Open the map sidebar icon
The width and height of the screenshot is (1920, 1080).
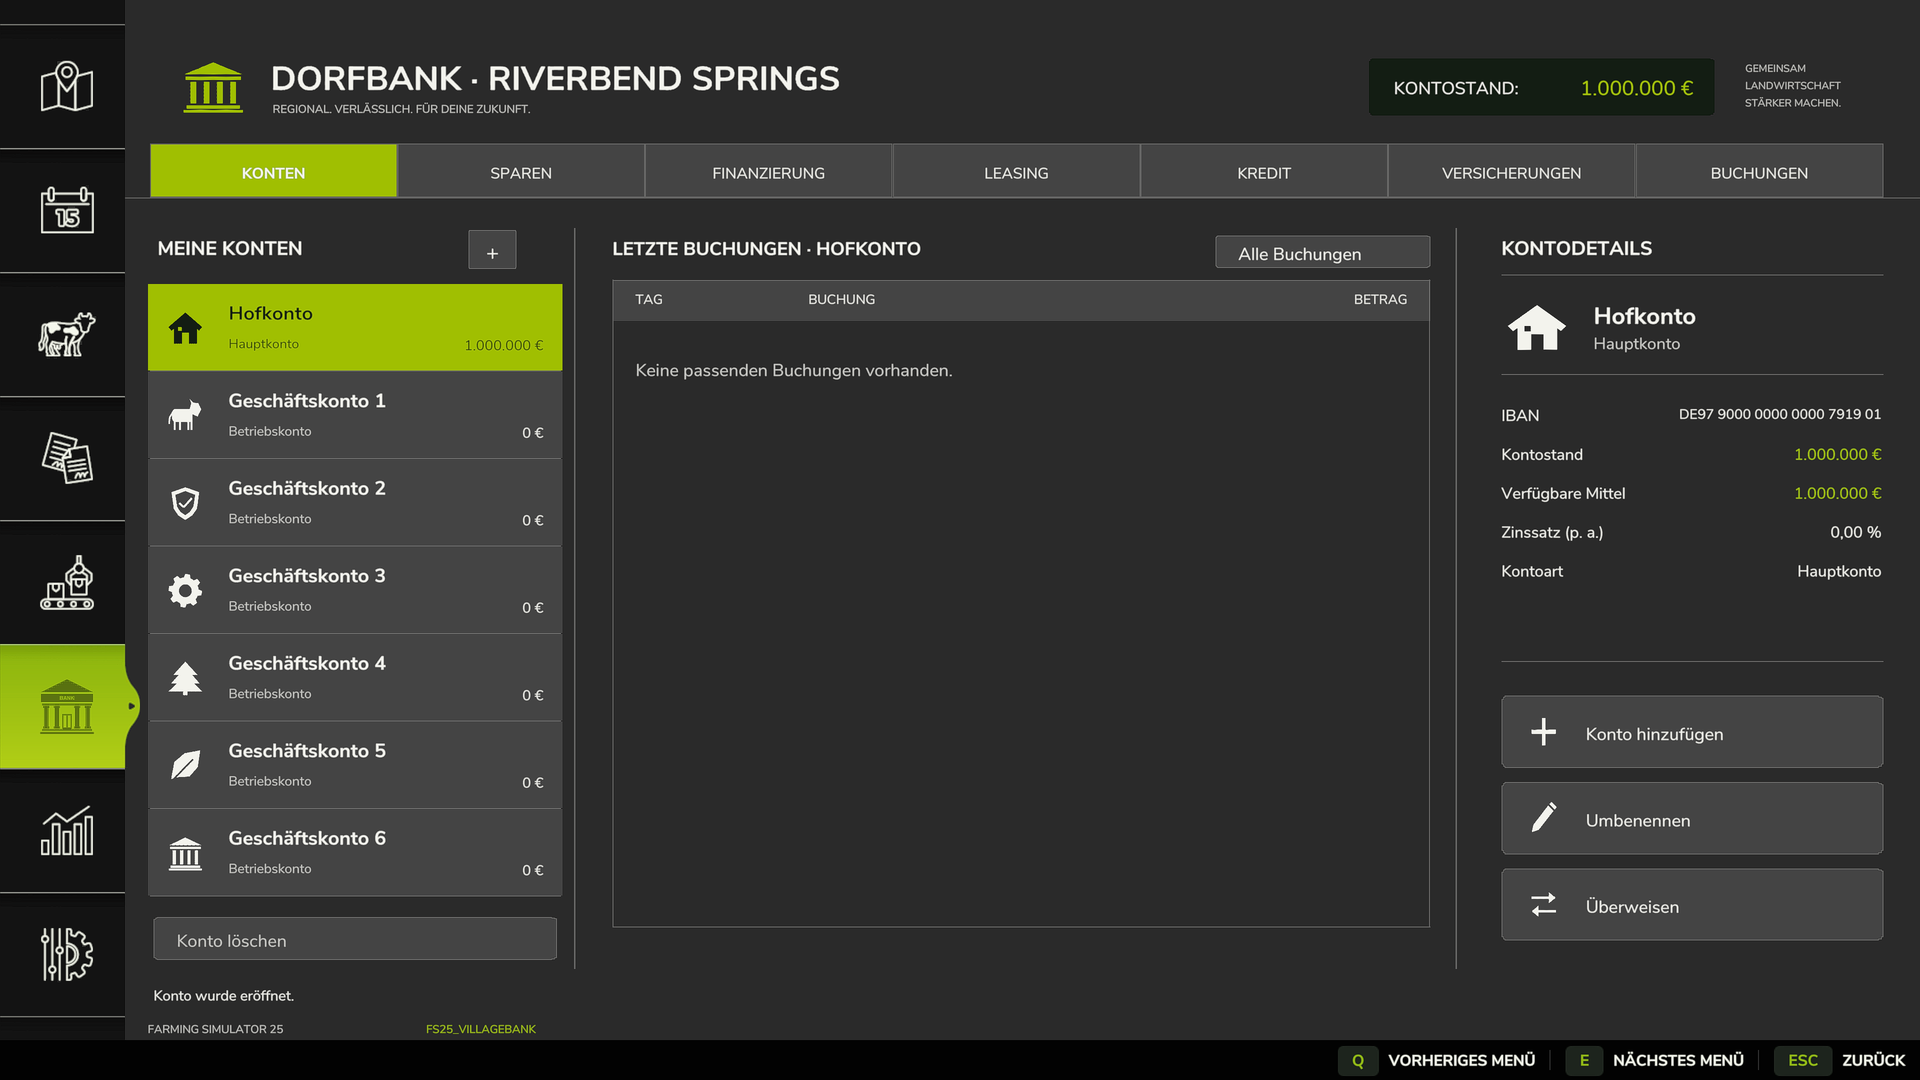tap(66, 87)
